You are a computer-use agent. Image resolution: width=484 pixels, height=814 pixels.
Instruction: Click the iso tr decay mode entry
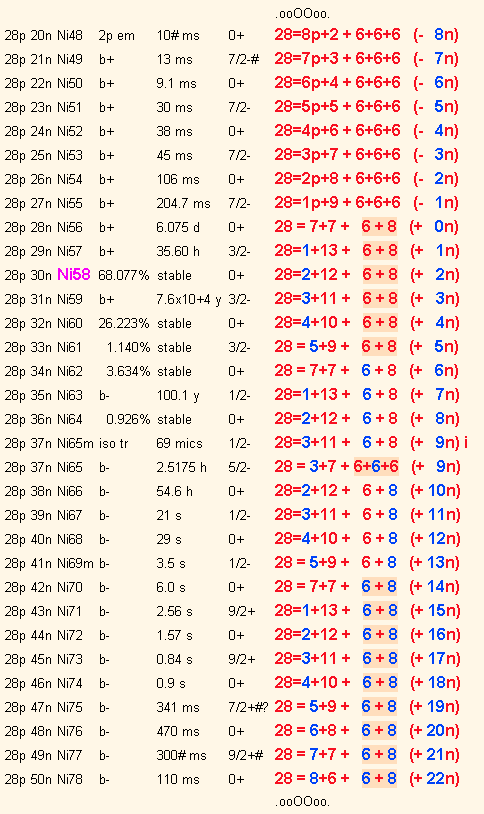click(114, 443)
